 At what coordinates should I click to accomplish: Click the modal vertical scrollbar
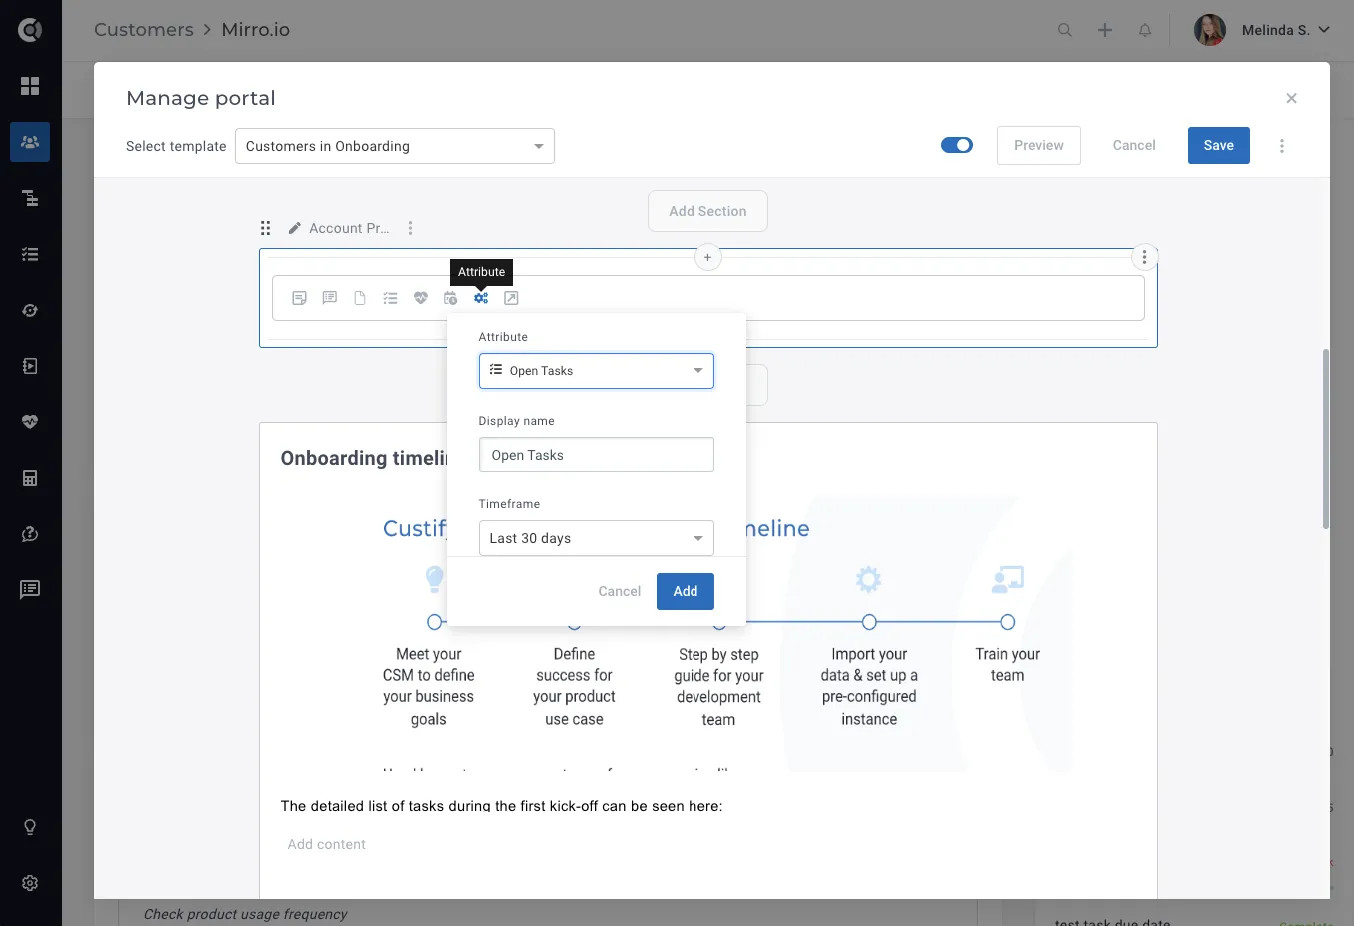[1326, 438]
